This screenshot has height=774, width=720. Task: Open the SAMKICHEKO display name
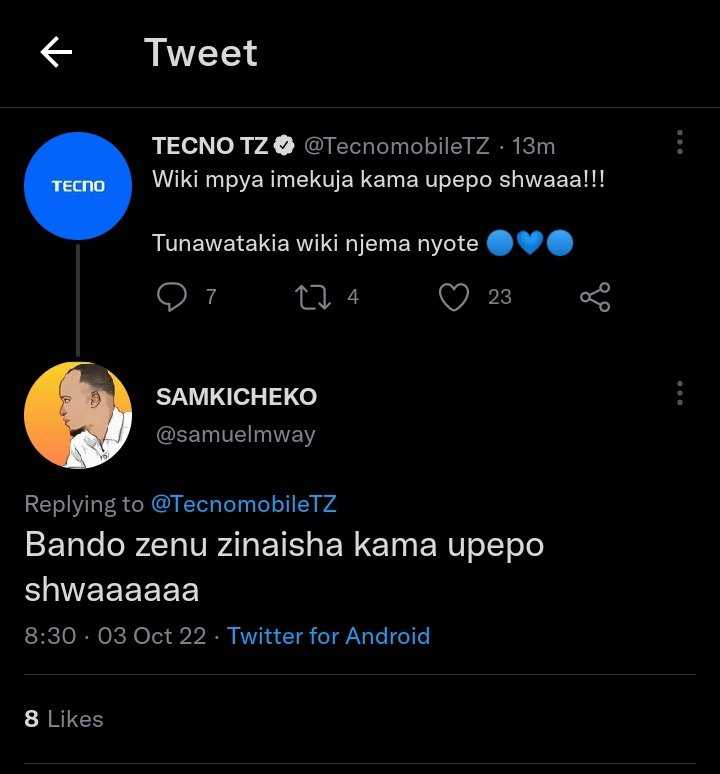236,397
